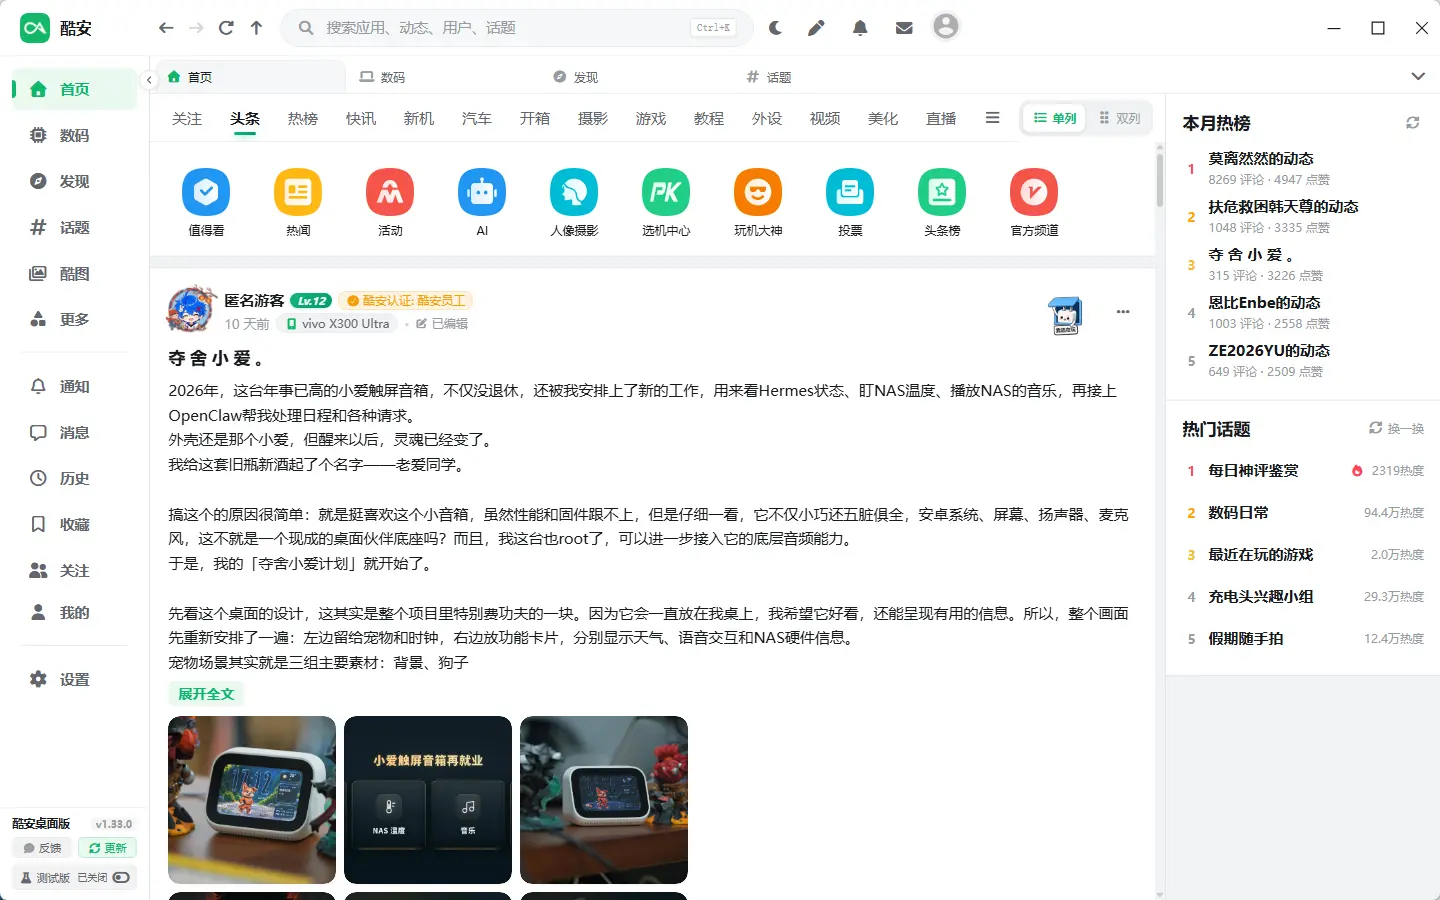
Task: Open 收藏 bookmarks in the left sidebar
Action: pos(74,524)
